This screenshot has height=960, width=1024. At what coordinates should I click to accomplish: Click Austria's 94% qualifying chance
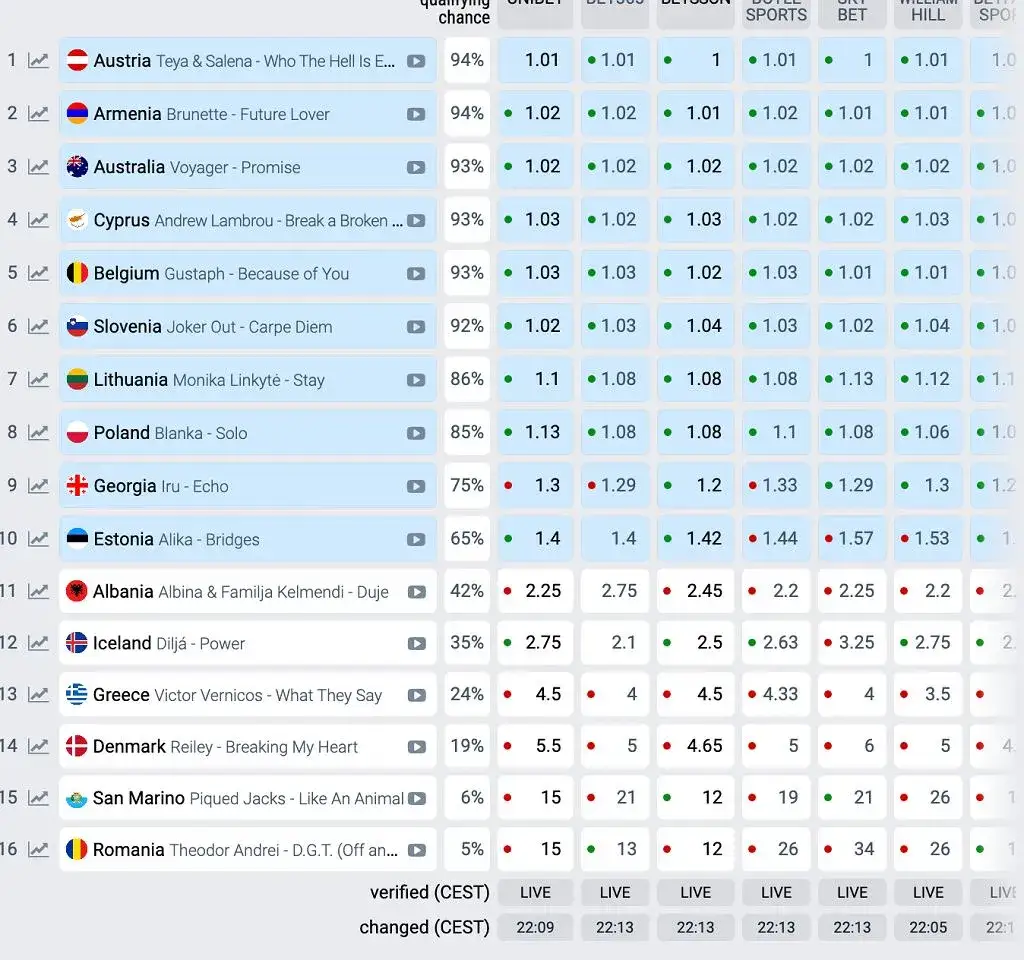tap(467, 60)
